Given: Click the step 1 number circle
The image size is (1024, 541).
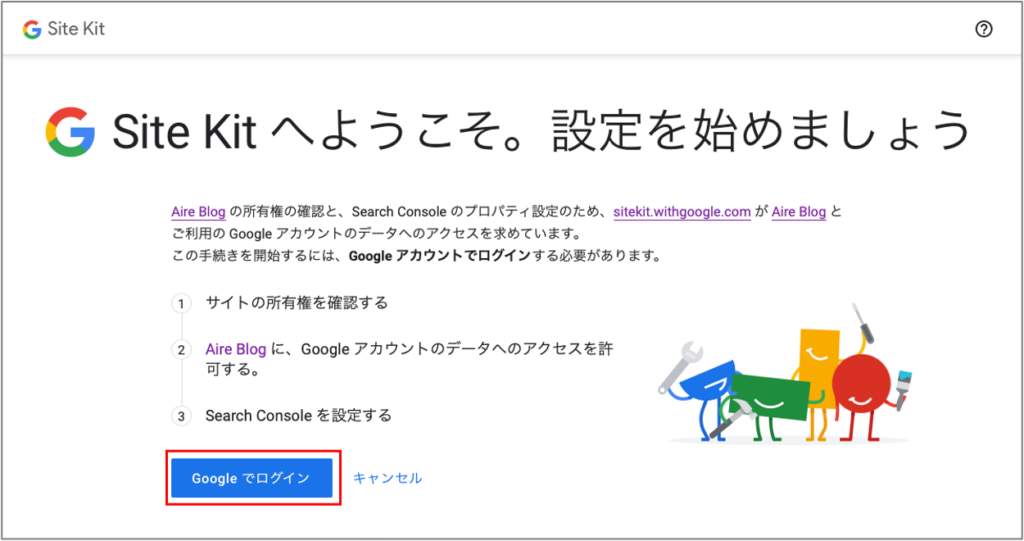Looking at the screenshot, I should [182, 303].
